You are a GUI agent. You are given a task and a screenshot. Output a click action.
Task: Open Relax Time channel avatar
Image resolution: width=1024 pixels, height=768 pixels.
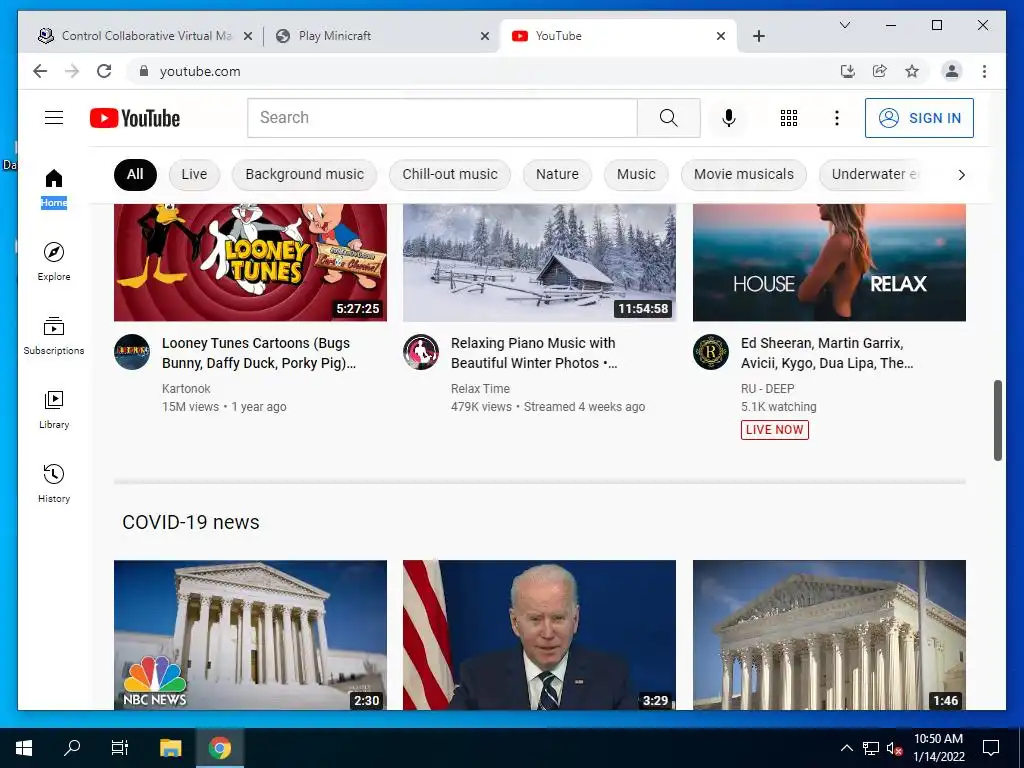[x=421, y=352]
